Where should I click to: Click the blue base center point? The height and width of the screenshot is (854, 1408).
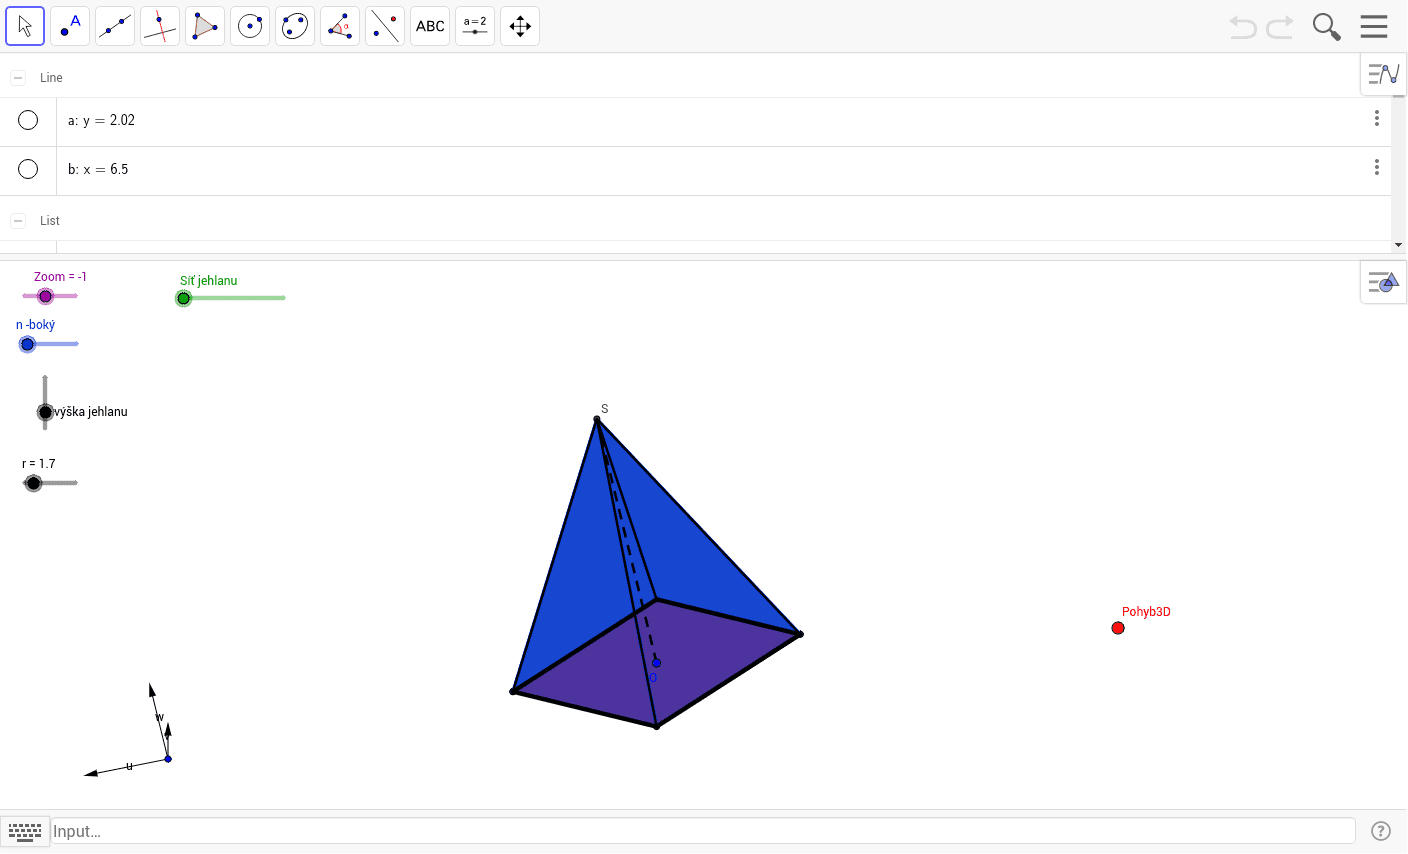click(x=656, y=663)
